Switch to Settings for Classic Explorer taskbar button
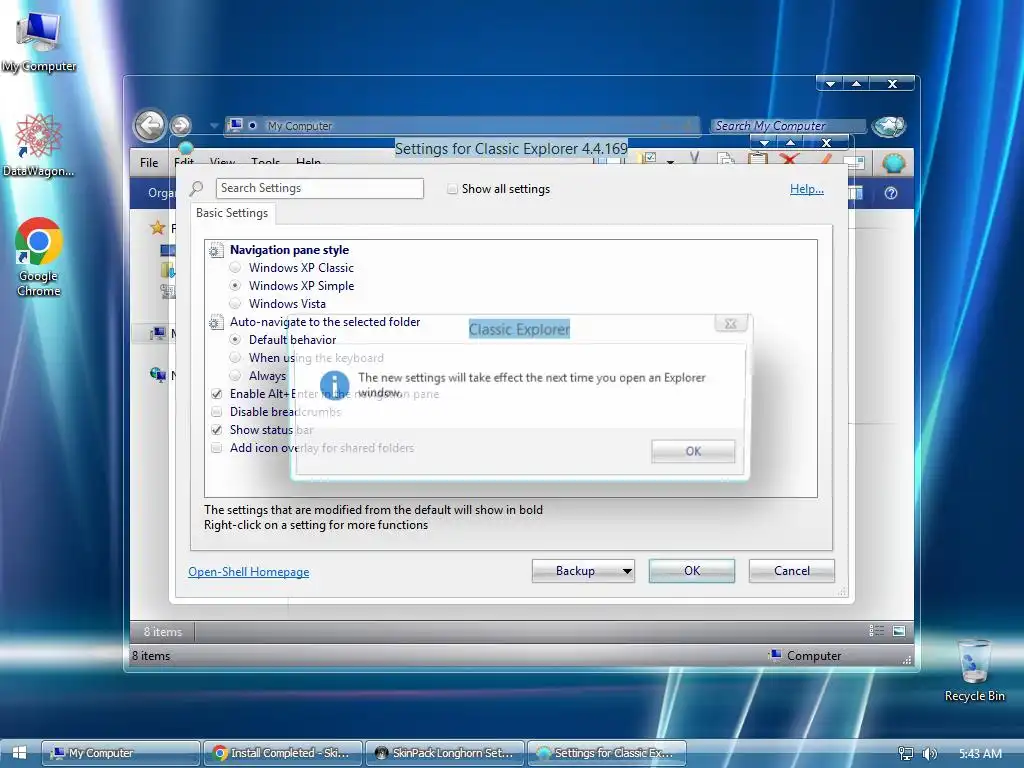Screen dimensions: 1024x768 point(606,753)
